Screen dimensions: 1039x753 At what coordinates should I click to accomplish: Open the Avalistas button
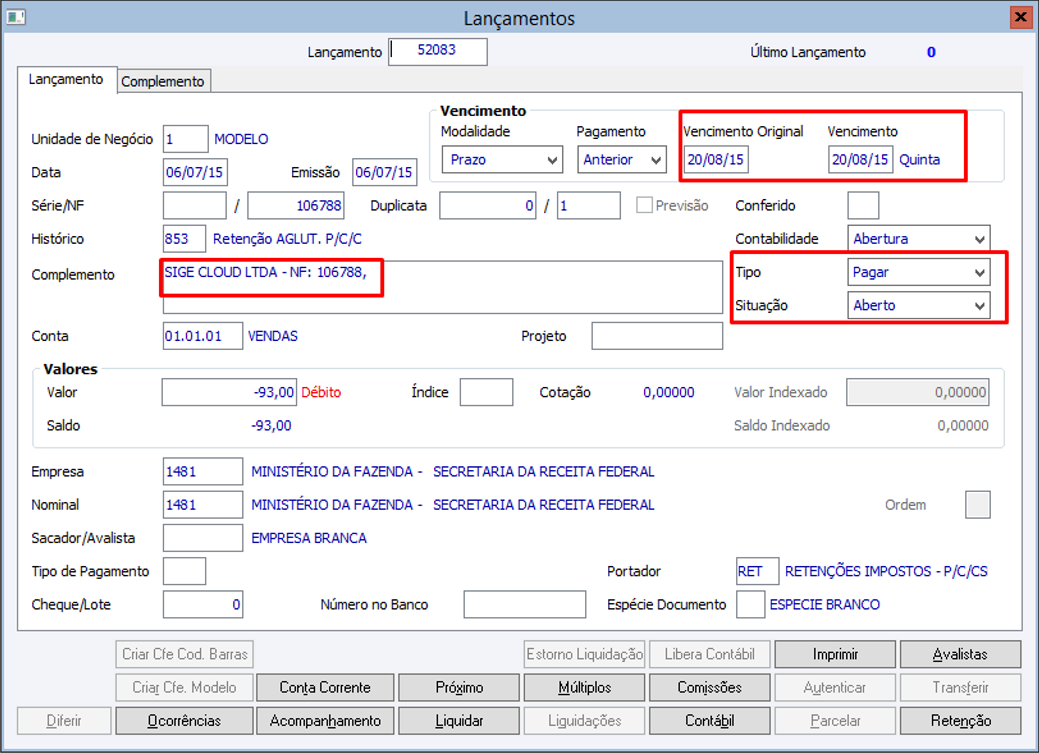[x=960, y=654]
